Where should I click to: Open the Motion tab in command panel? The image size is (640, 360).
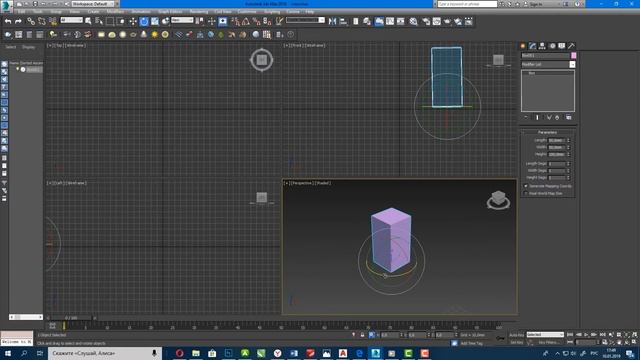click(x=552, y=46)
